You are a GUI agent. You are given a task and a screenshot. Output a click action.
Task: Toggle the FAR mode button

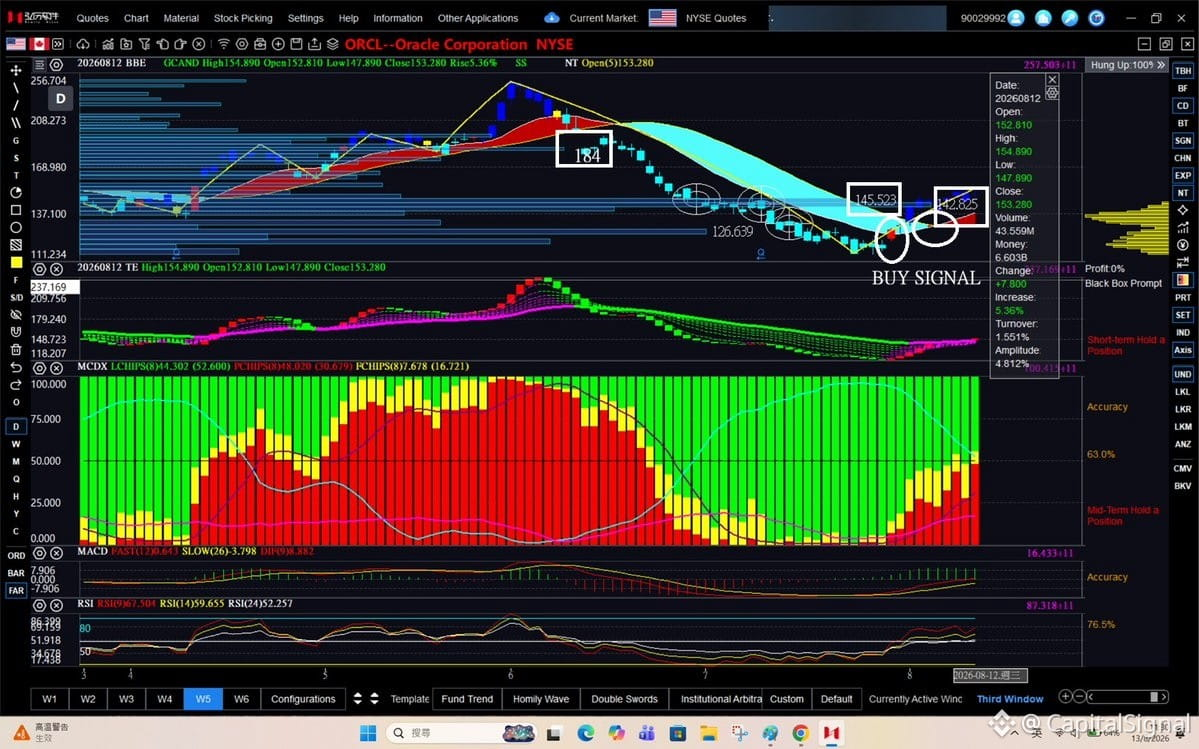pyautogui.click(x=16, y=590)
